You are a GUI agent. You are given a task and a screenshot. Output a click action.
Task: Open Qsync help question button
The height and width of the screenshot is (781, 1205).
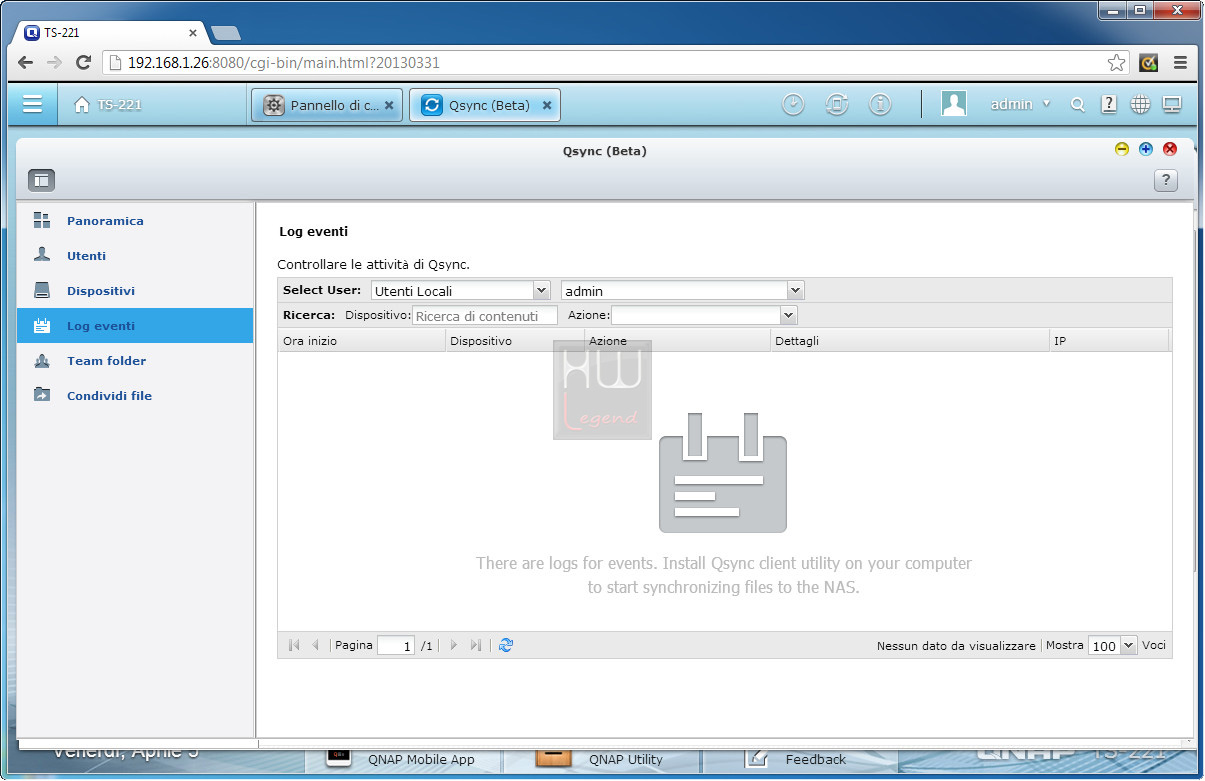(x=1165, y=180)
